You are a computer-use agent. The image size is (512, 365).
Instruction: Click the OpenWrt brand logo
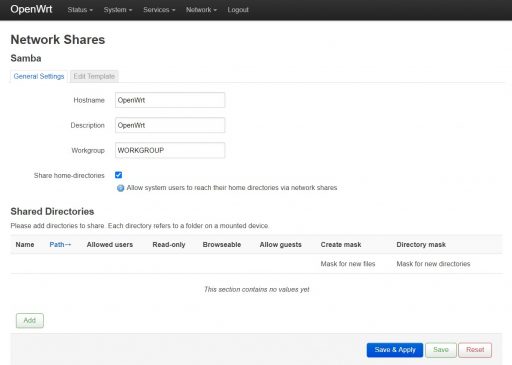point(31,9)
